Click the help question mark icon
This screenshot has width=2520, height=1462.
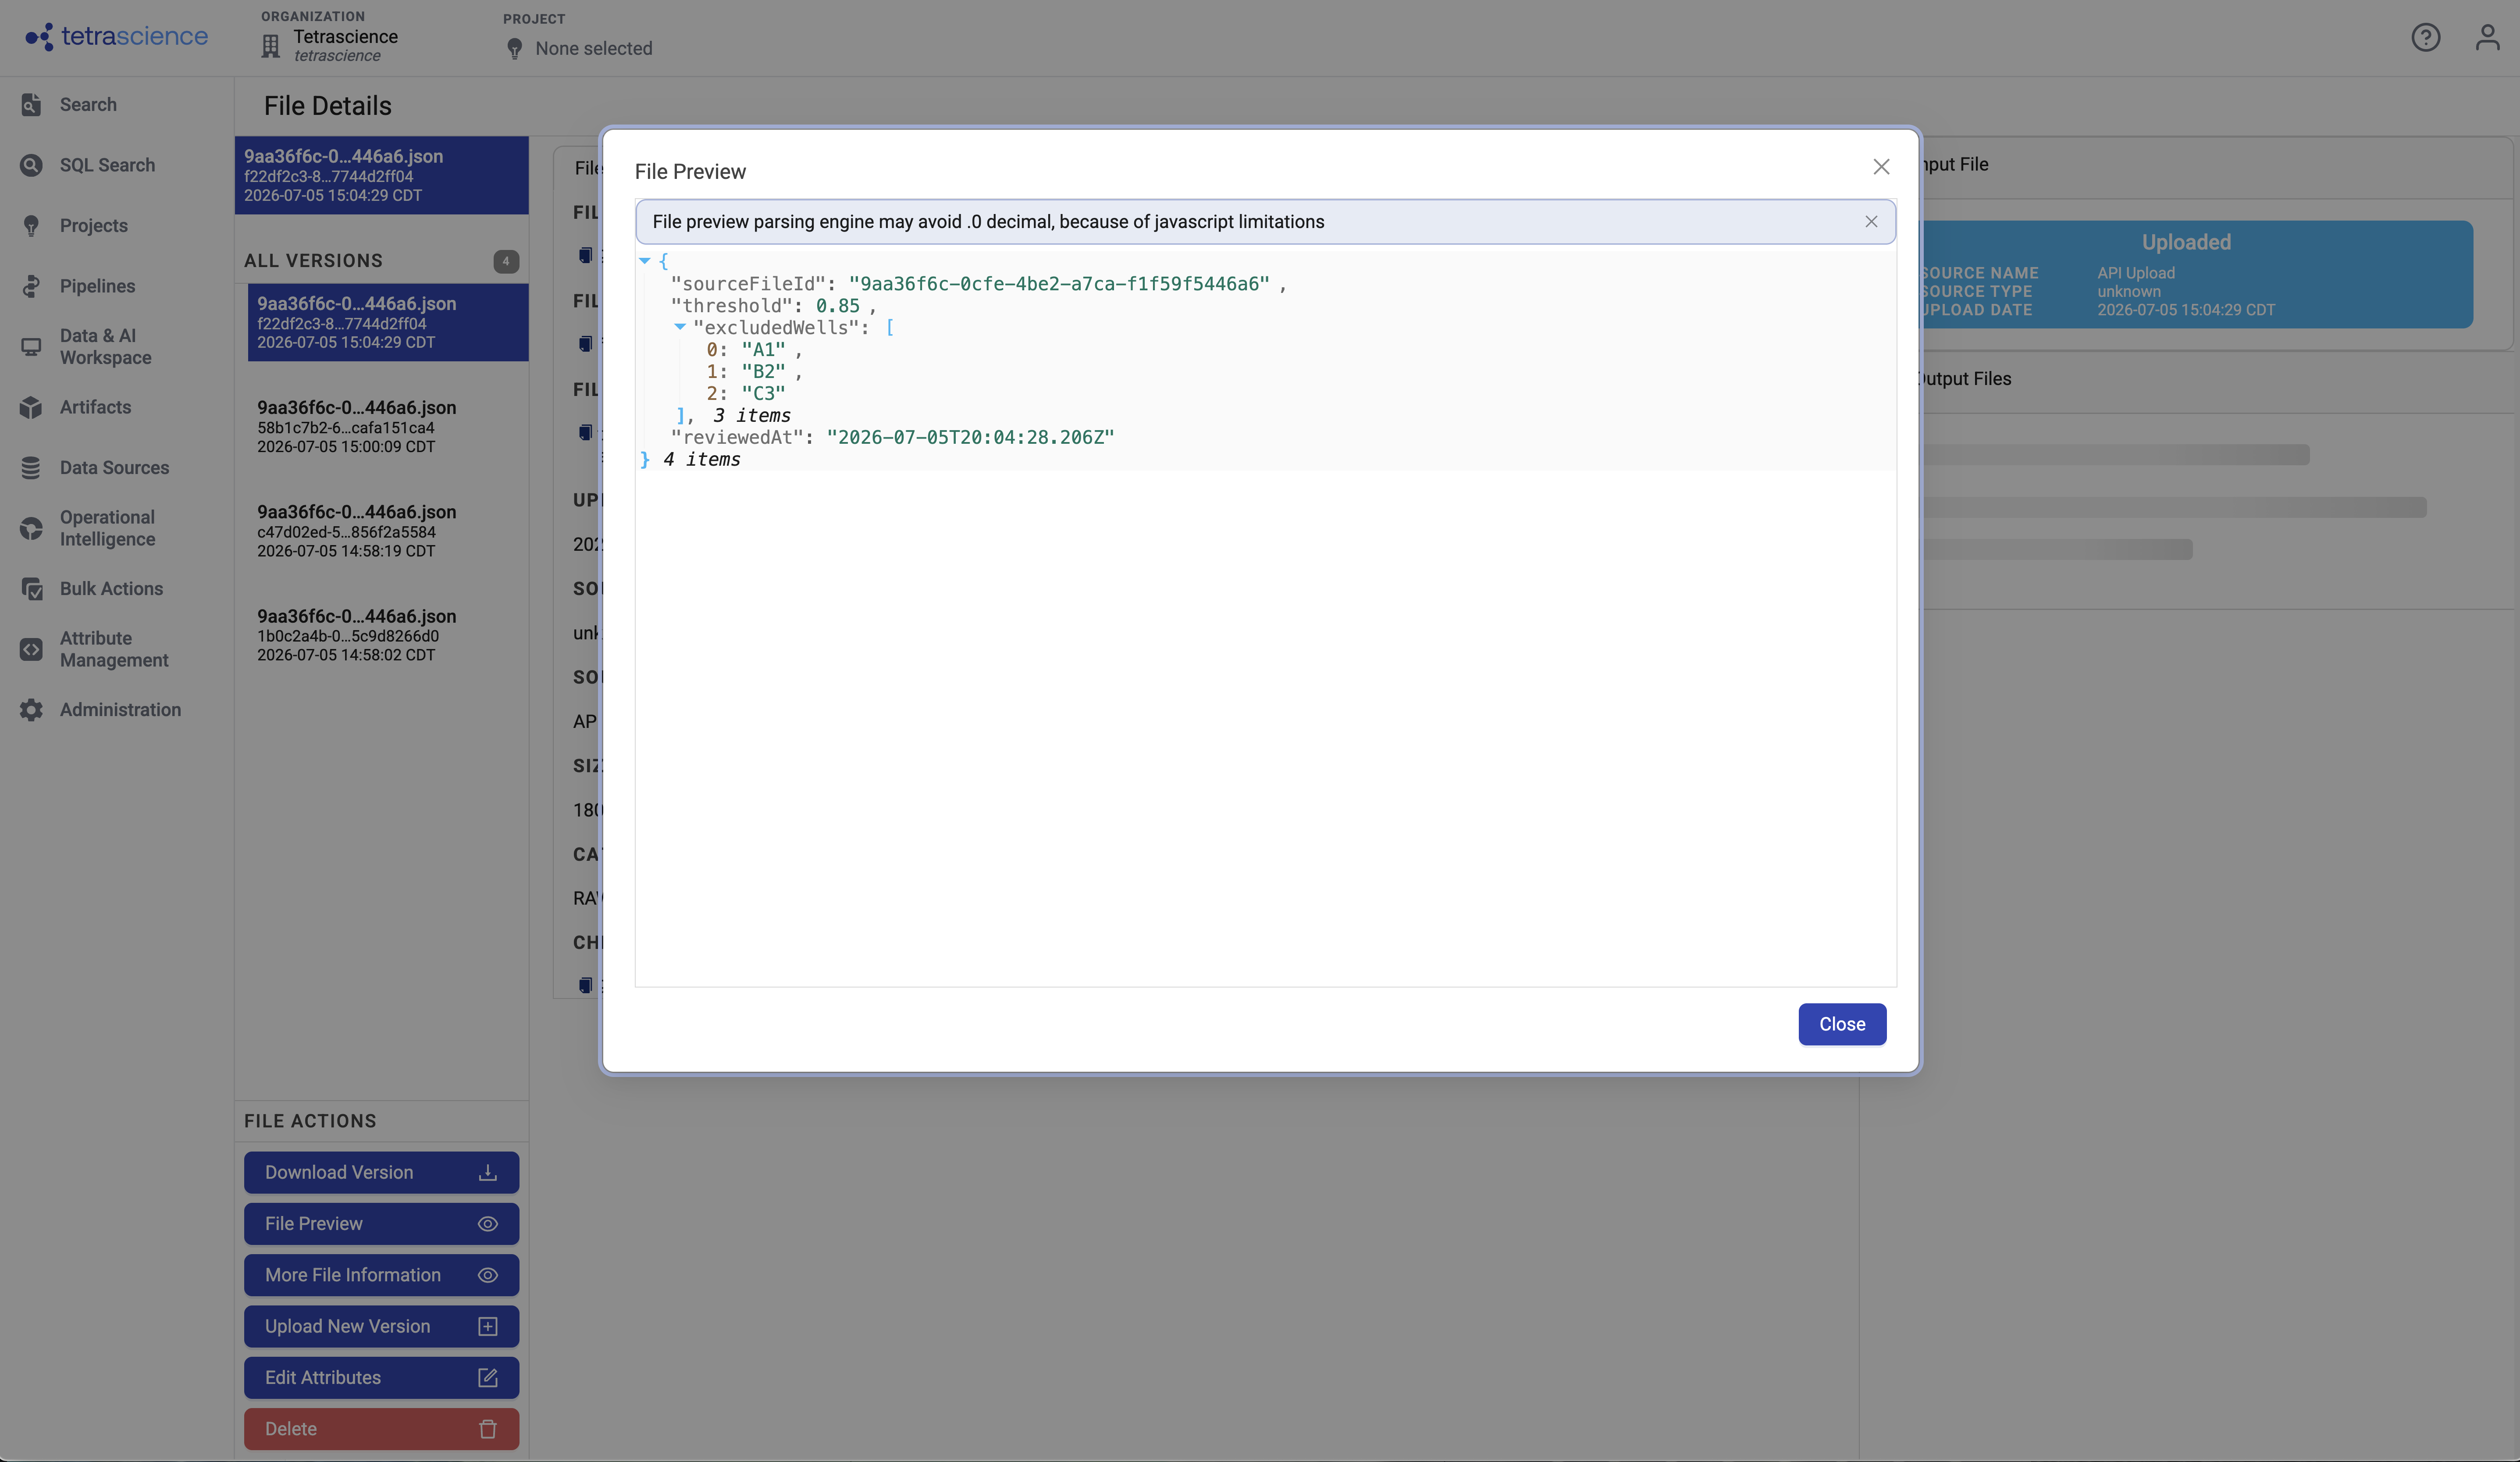coord(2425,38)
